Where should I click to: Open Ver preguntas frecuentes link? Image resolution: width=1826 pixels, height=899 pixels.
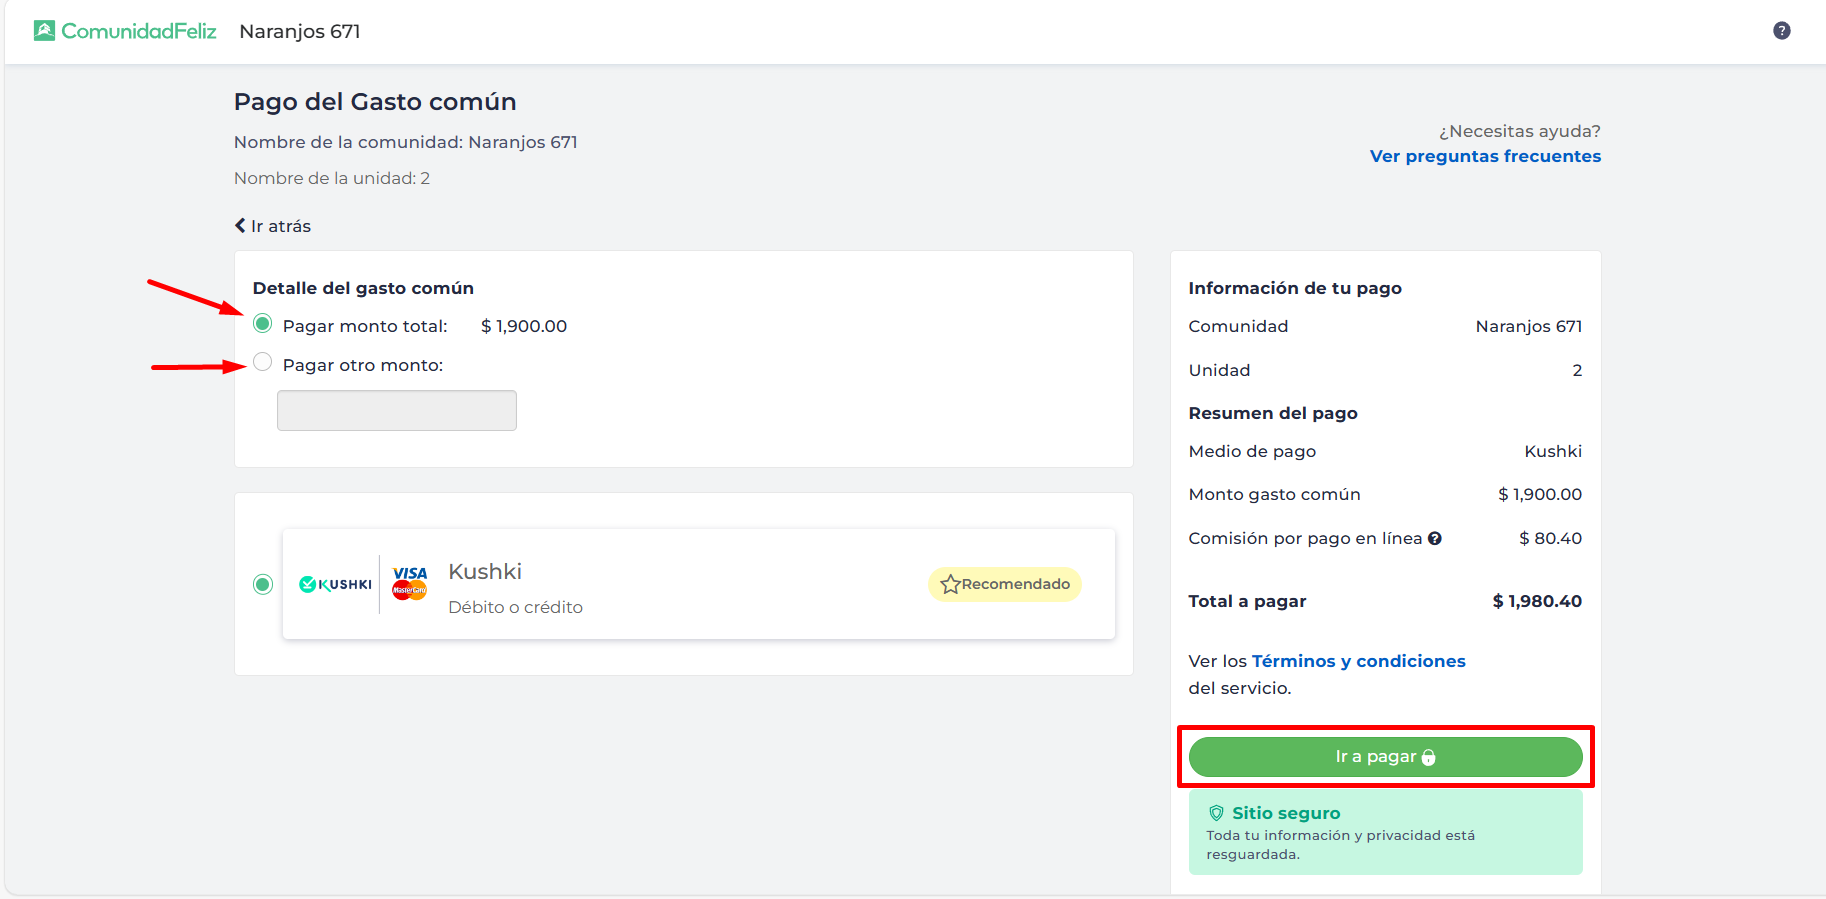pos(1485,156)
